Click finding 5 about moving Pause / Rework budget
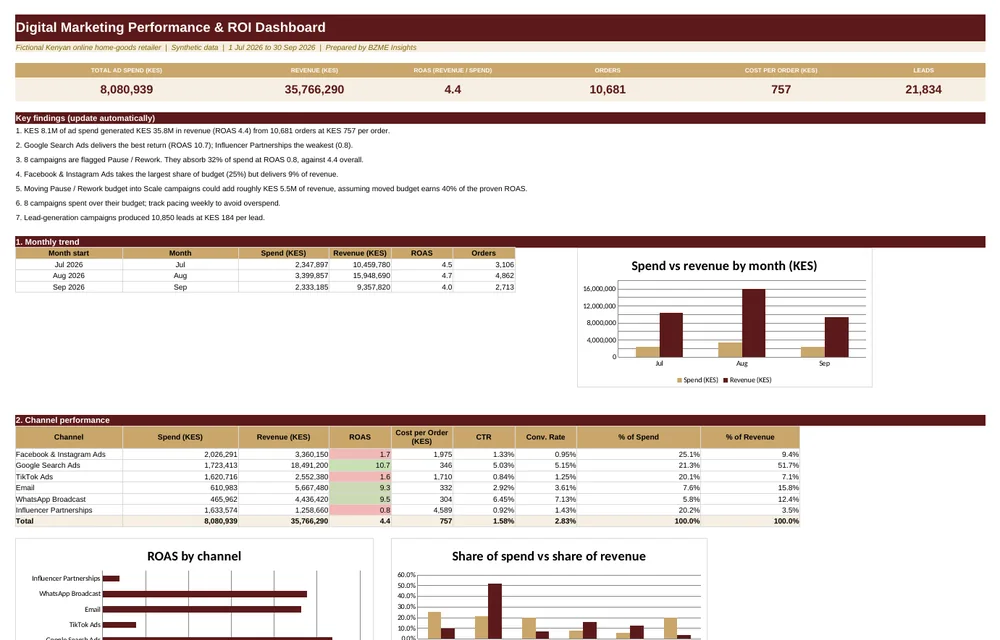 (x=271, y=189)
